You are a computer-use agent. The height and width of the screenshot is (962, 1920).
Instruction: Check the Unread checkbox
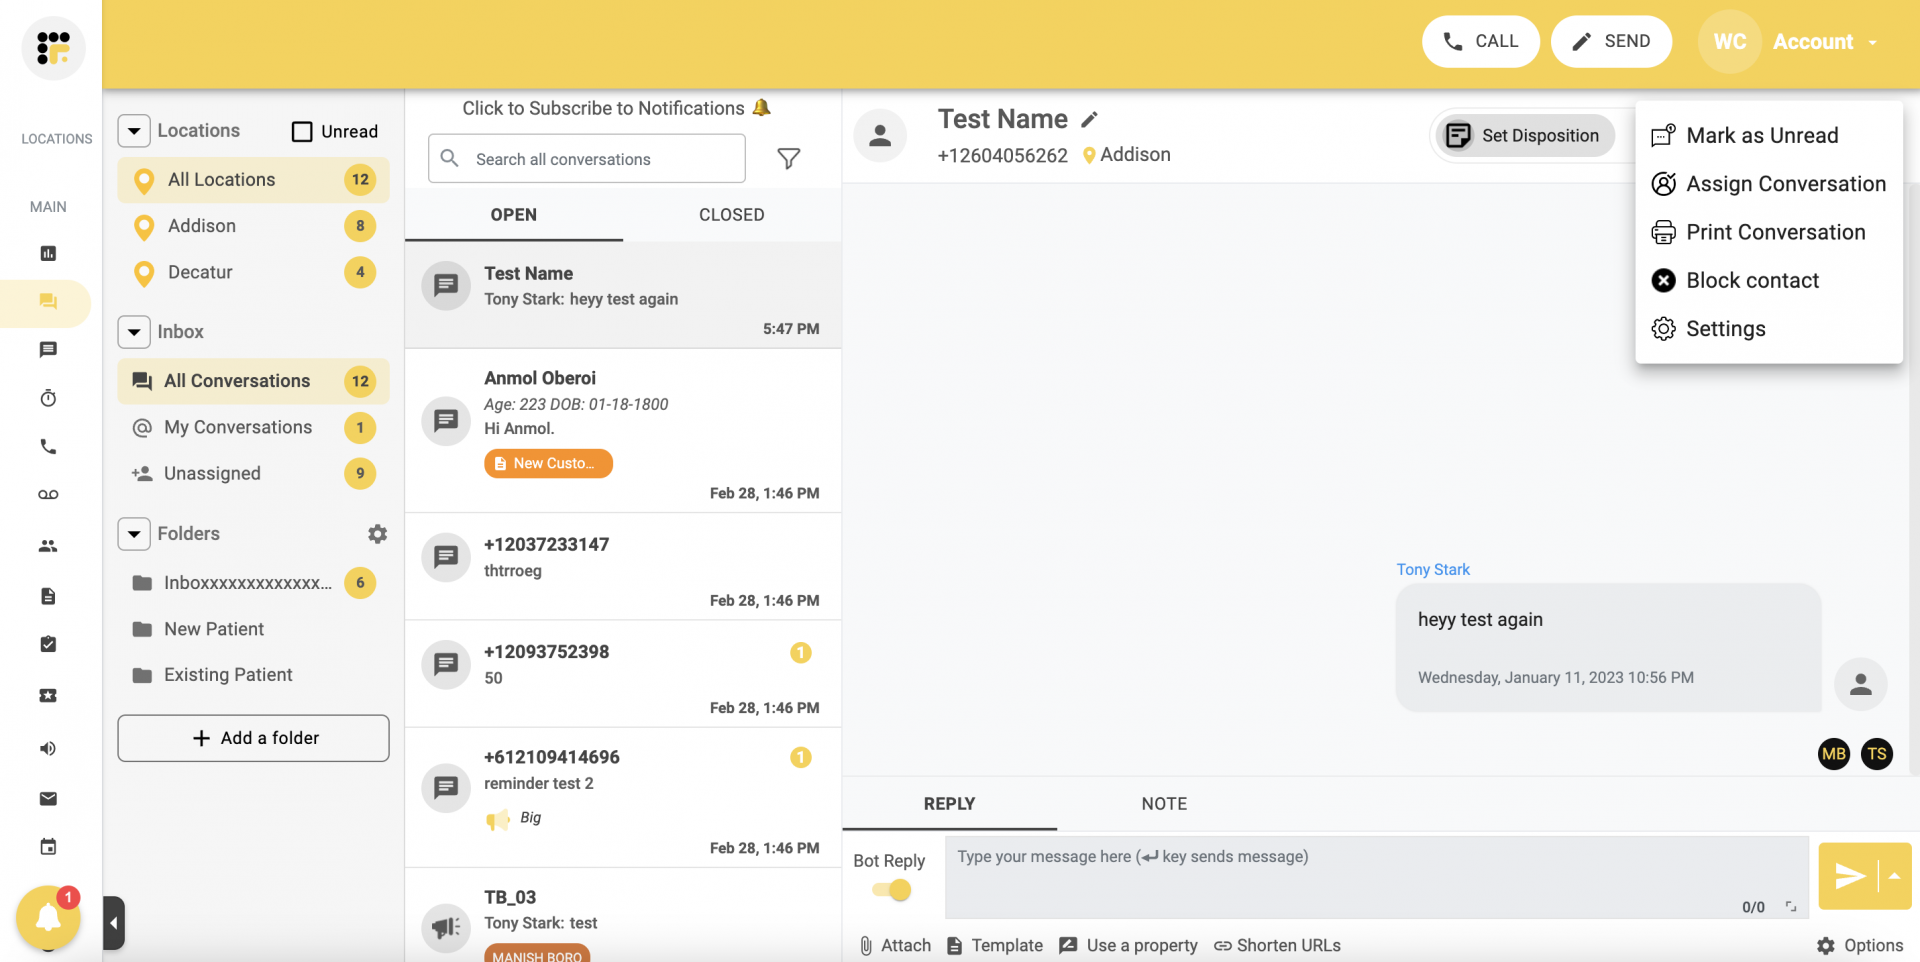(x=302, y=132)
